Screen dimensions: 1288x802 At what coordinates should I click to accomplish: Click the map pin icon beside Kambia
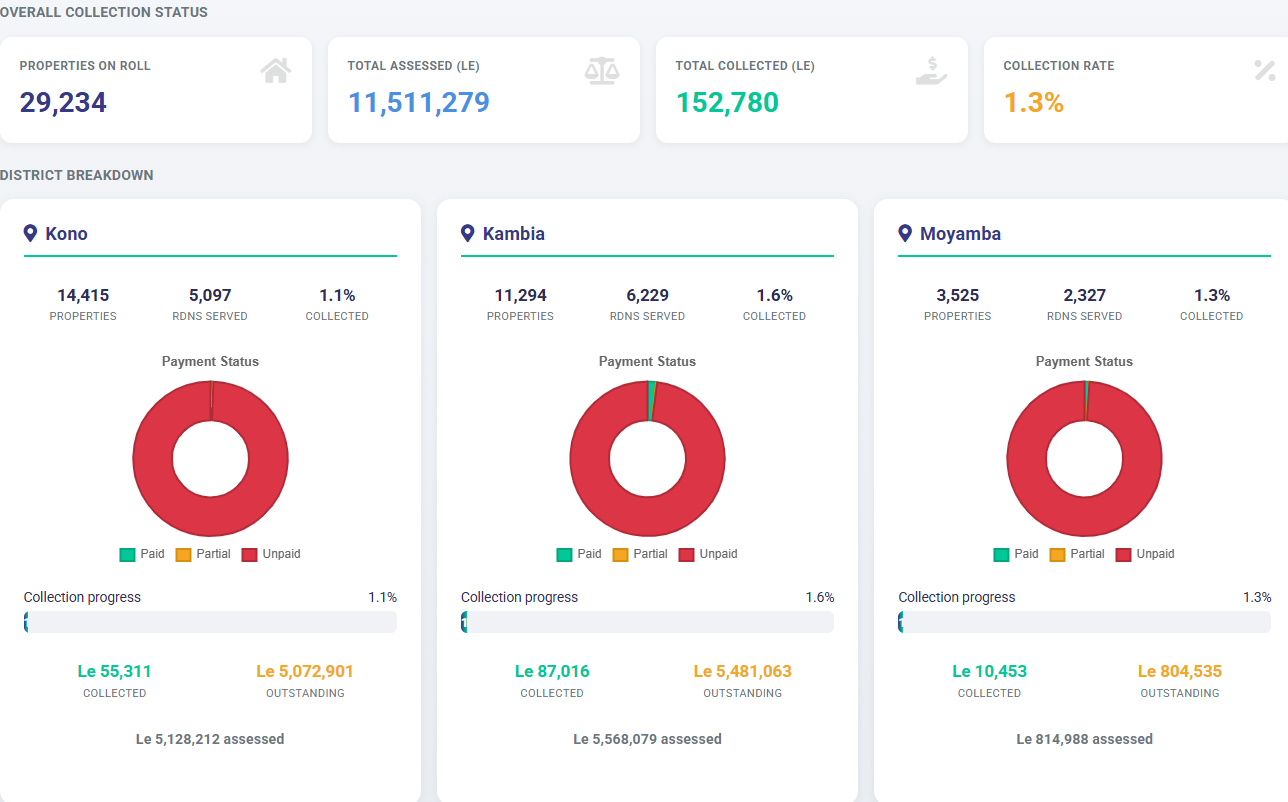tap(467, 233)
